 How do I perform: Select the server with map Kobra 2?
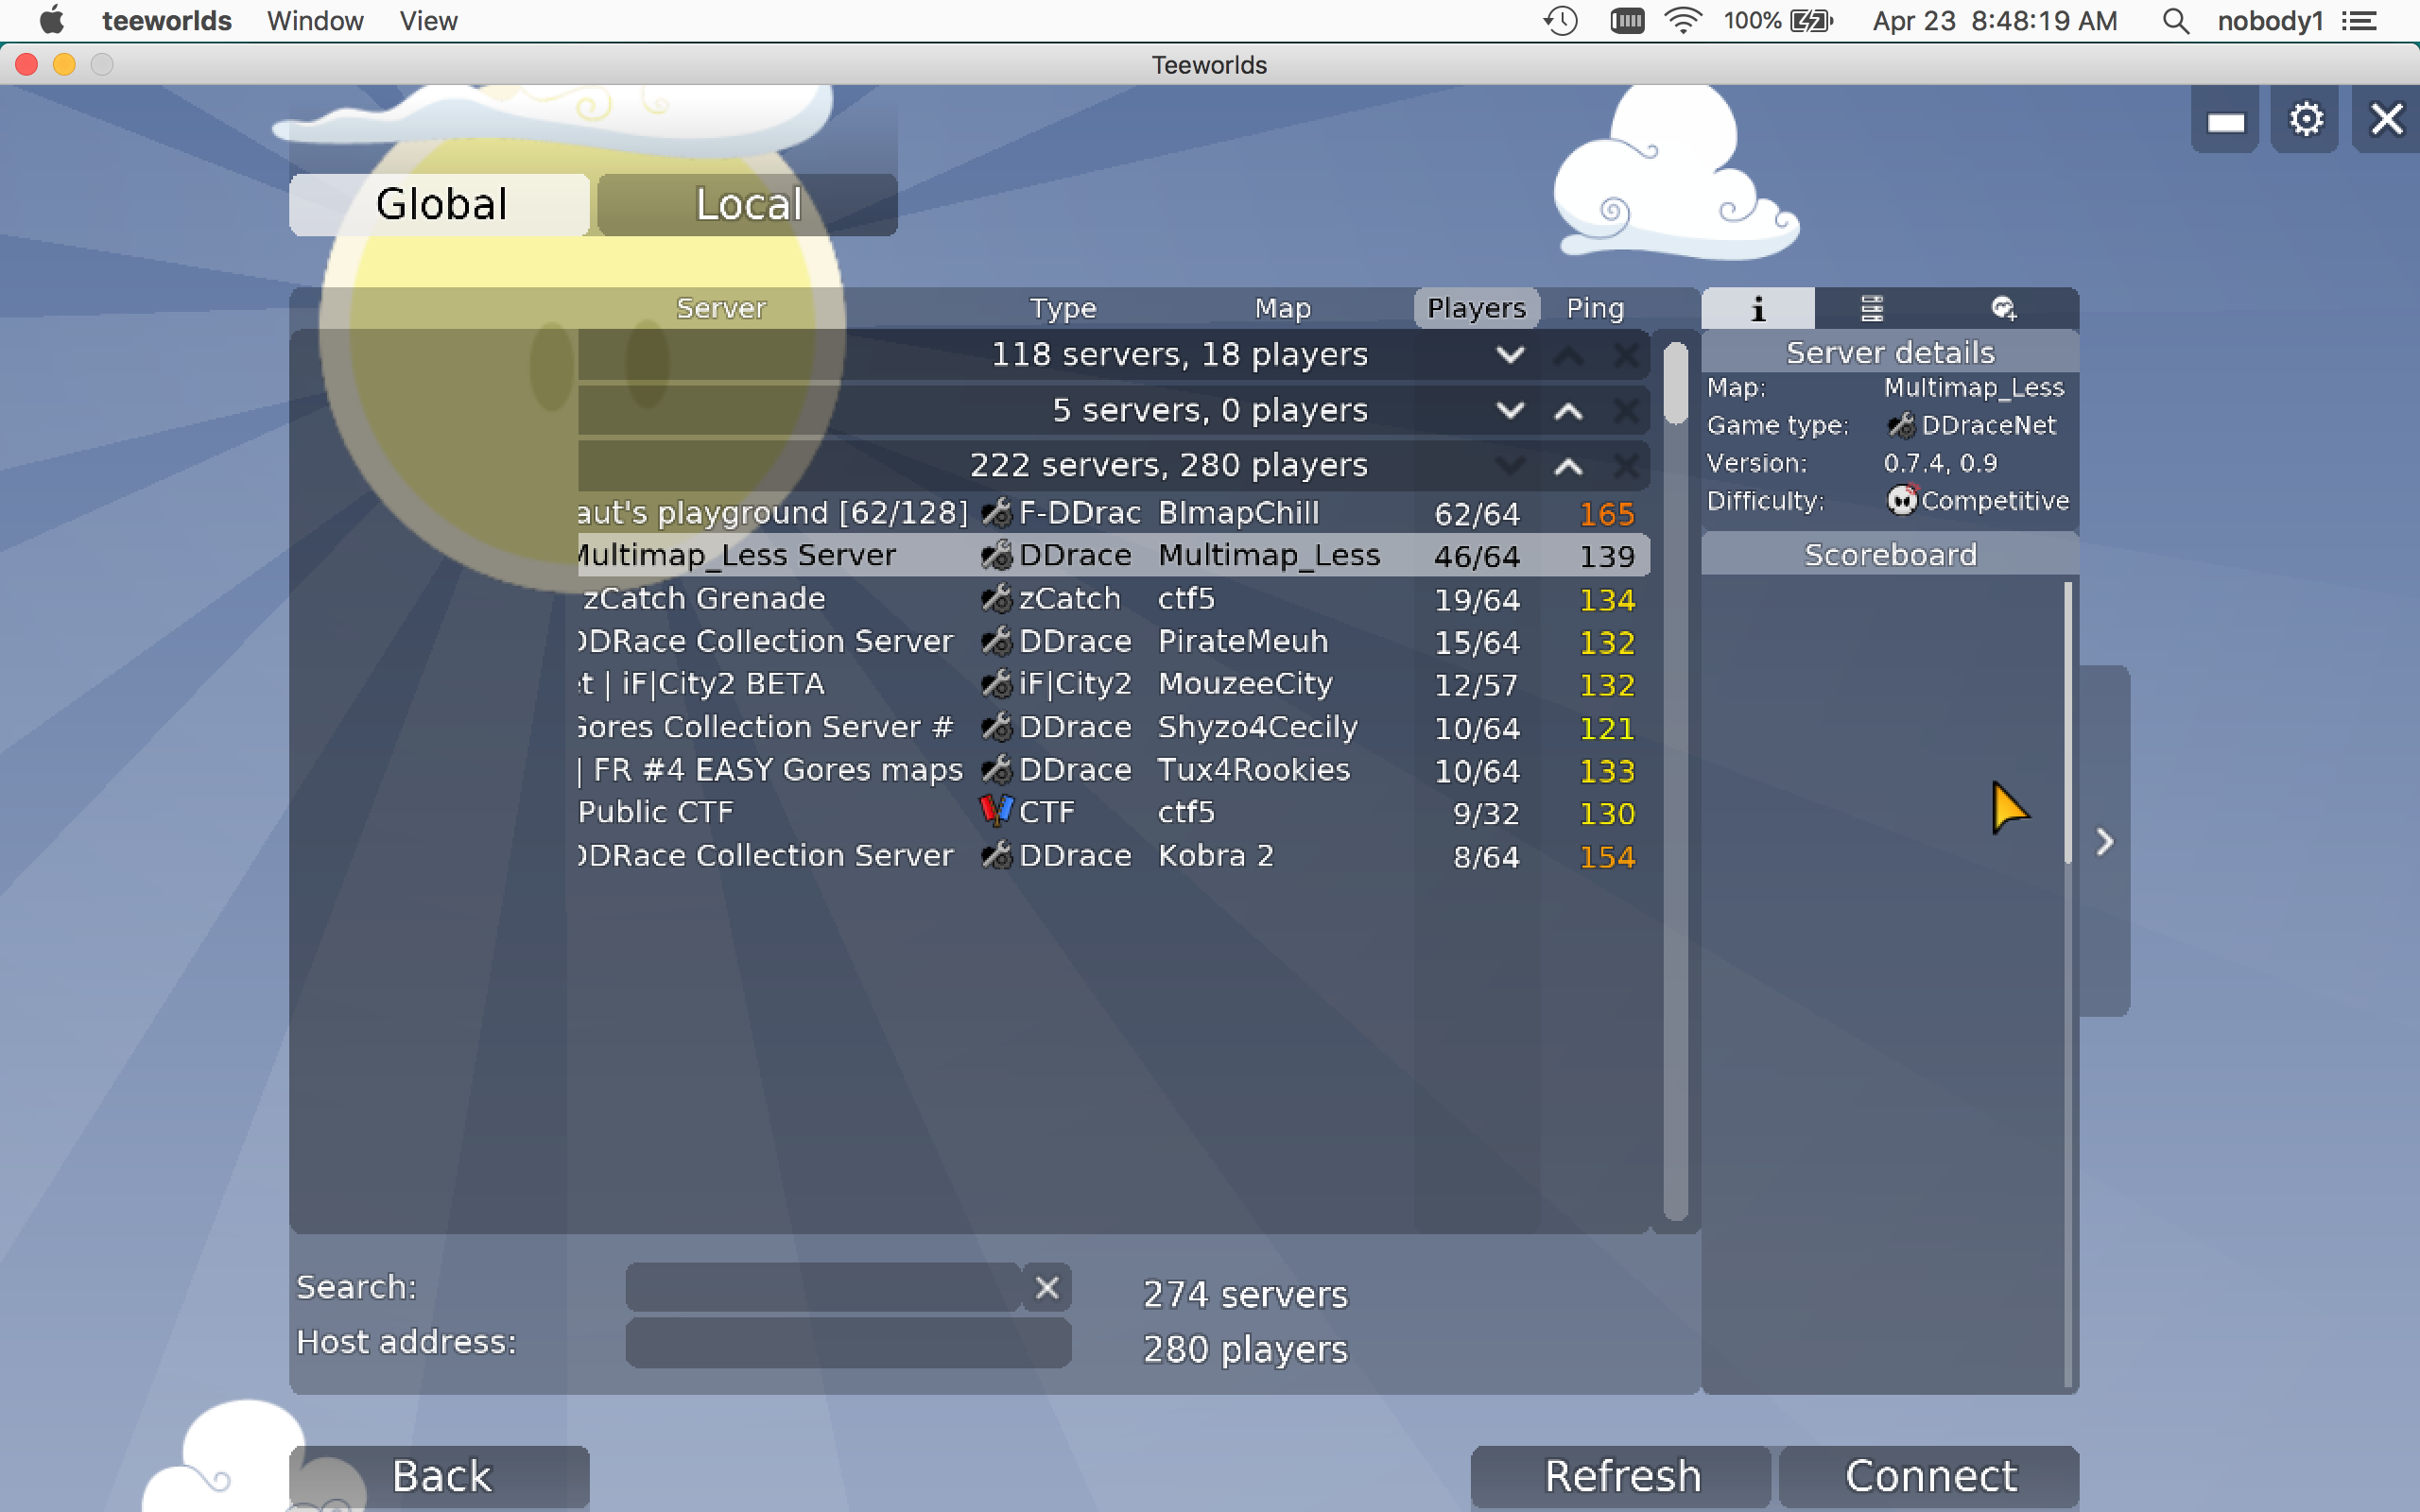1113,855
